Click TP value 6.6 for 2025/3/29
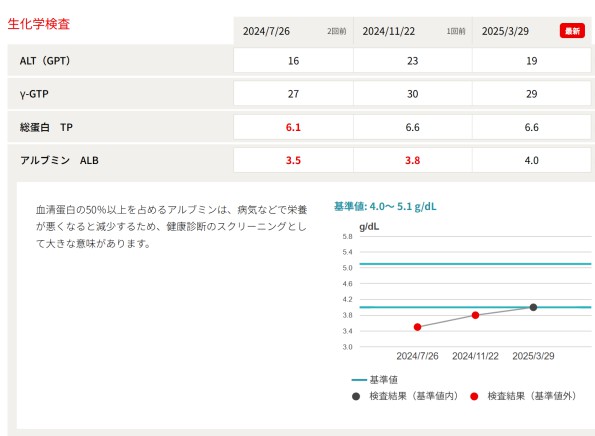 click(x=532, y=127)
